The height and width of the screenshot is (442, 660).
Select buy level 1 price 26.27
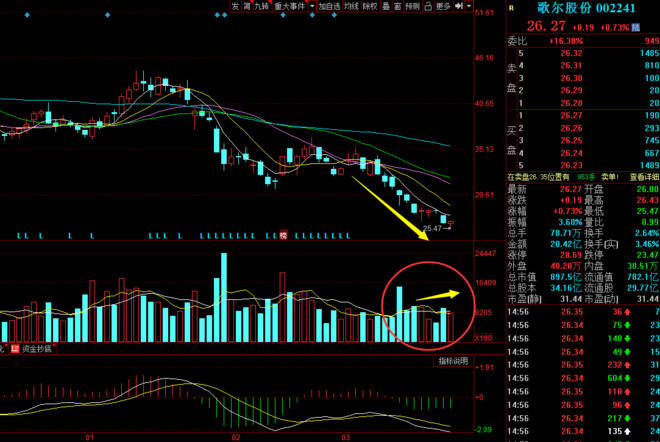coord(571,115)
